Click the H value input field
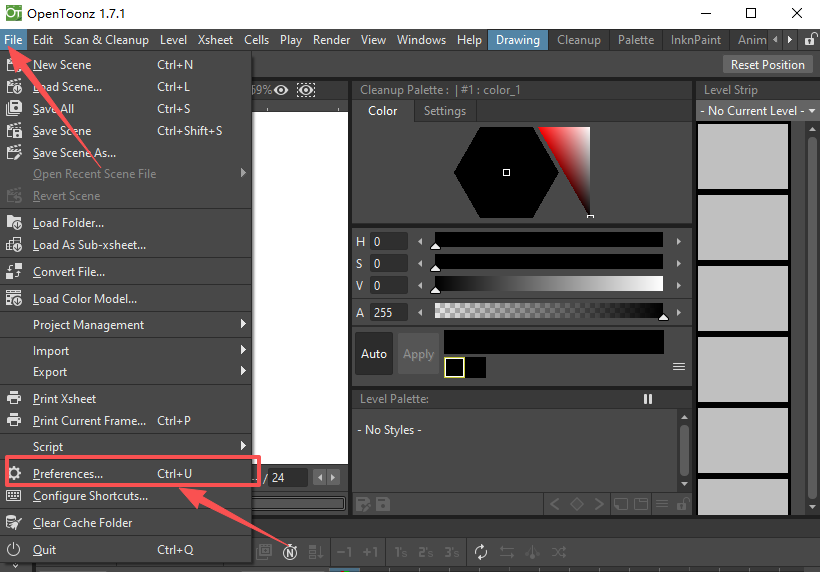This screenshot has width=820, height=572. (389, 242)
